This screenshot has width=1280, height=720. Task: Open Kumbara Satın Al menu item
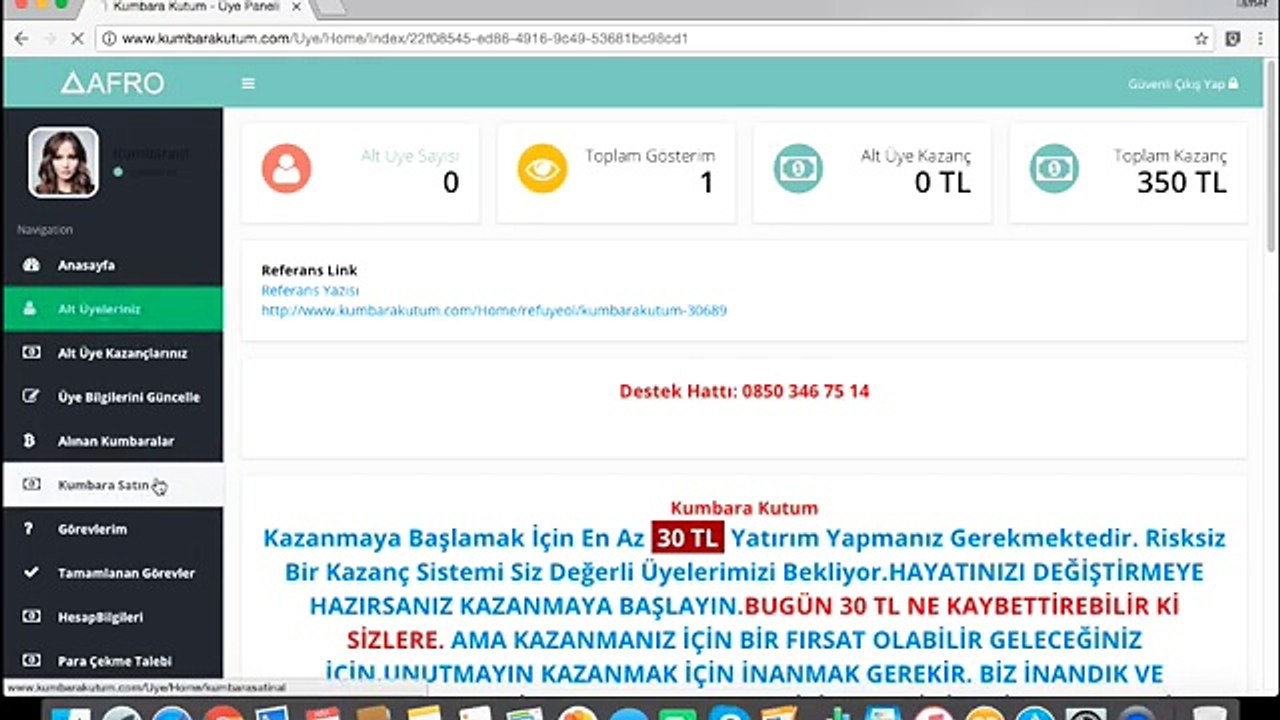112,485
